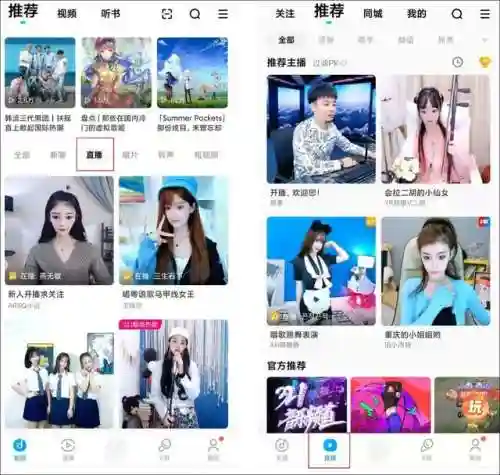Tap the 新人开播求关注 title text
The image size is (500, 475).
point(36,294)
